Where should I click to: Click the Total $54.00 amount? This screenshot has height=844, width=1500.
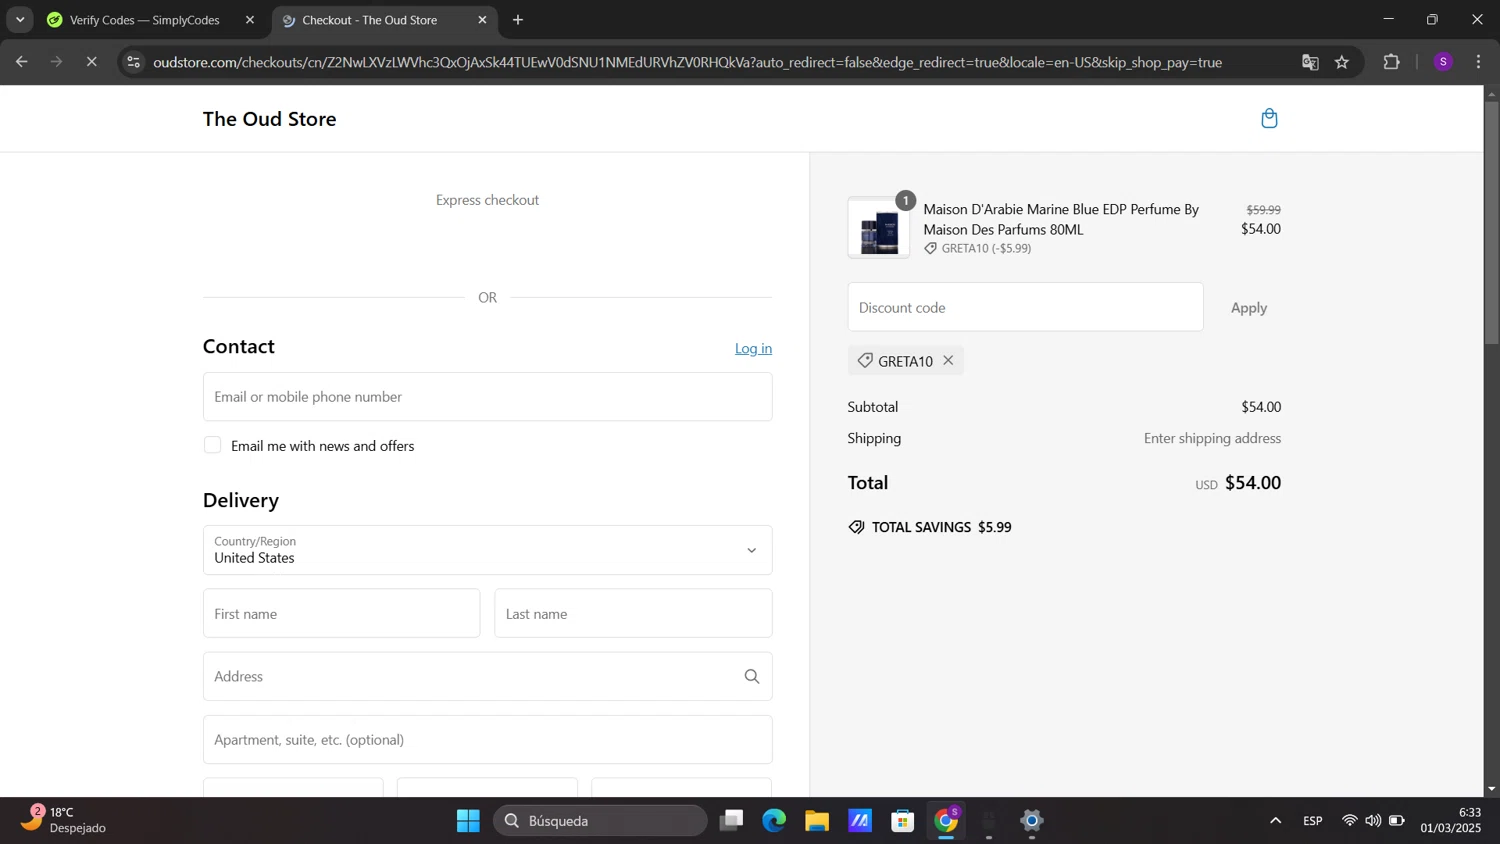tap(1253, 483)
